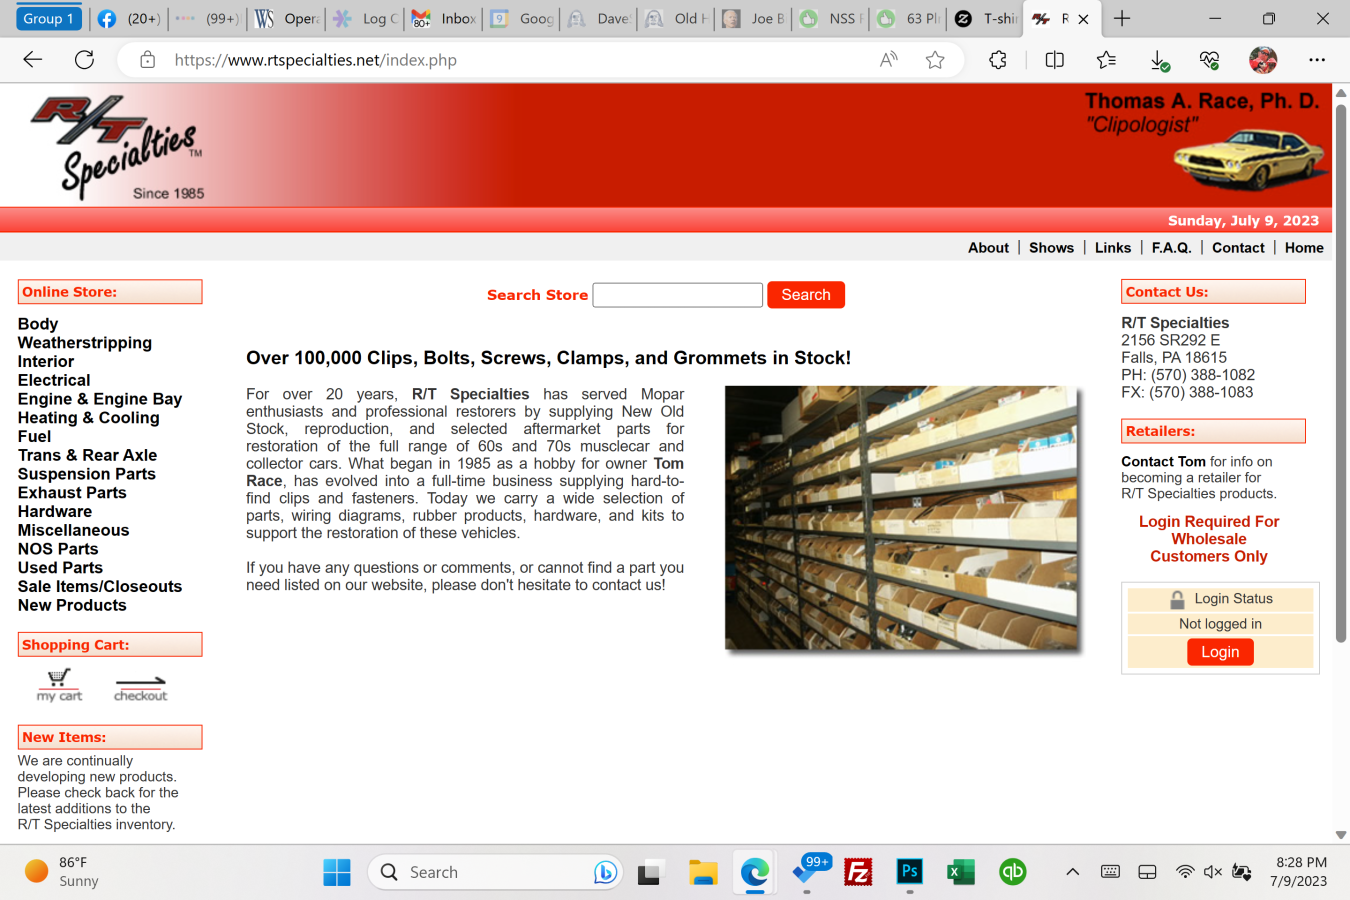Click the browser address bar URL
The image size is (1350, 900).
tap(315, 60)
